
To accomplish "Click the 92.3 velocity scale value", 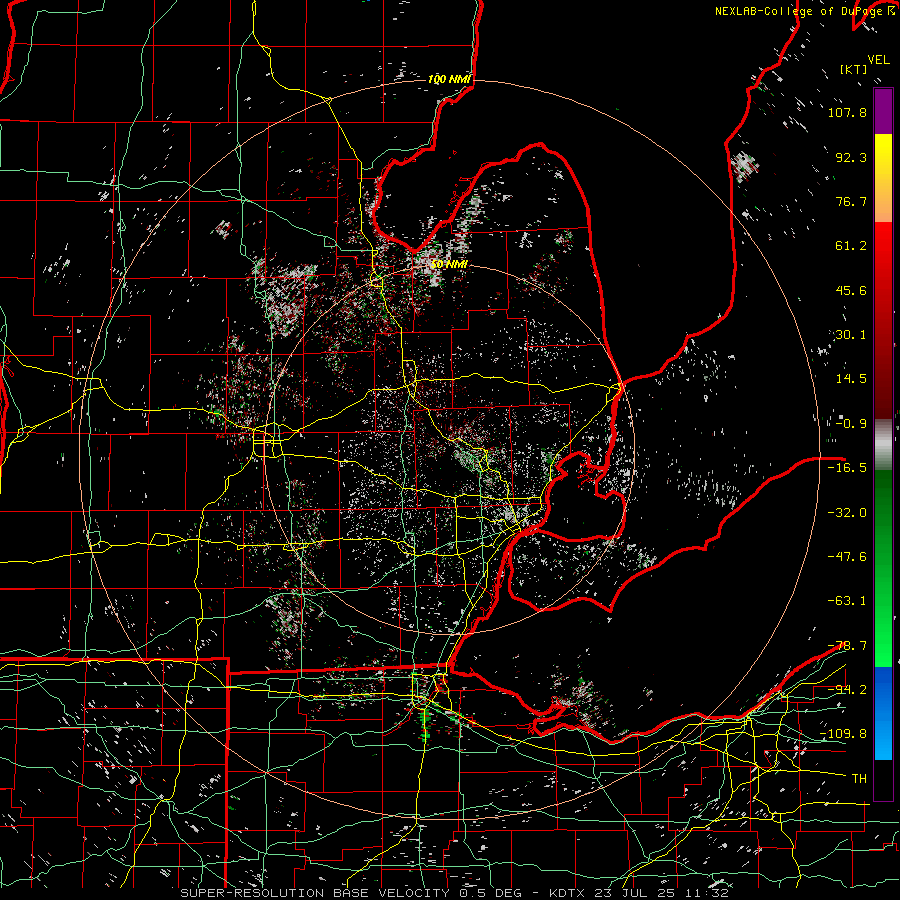I will (851, 157).
